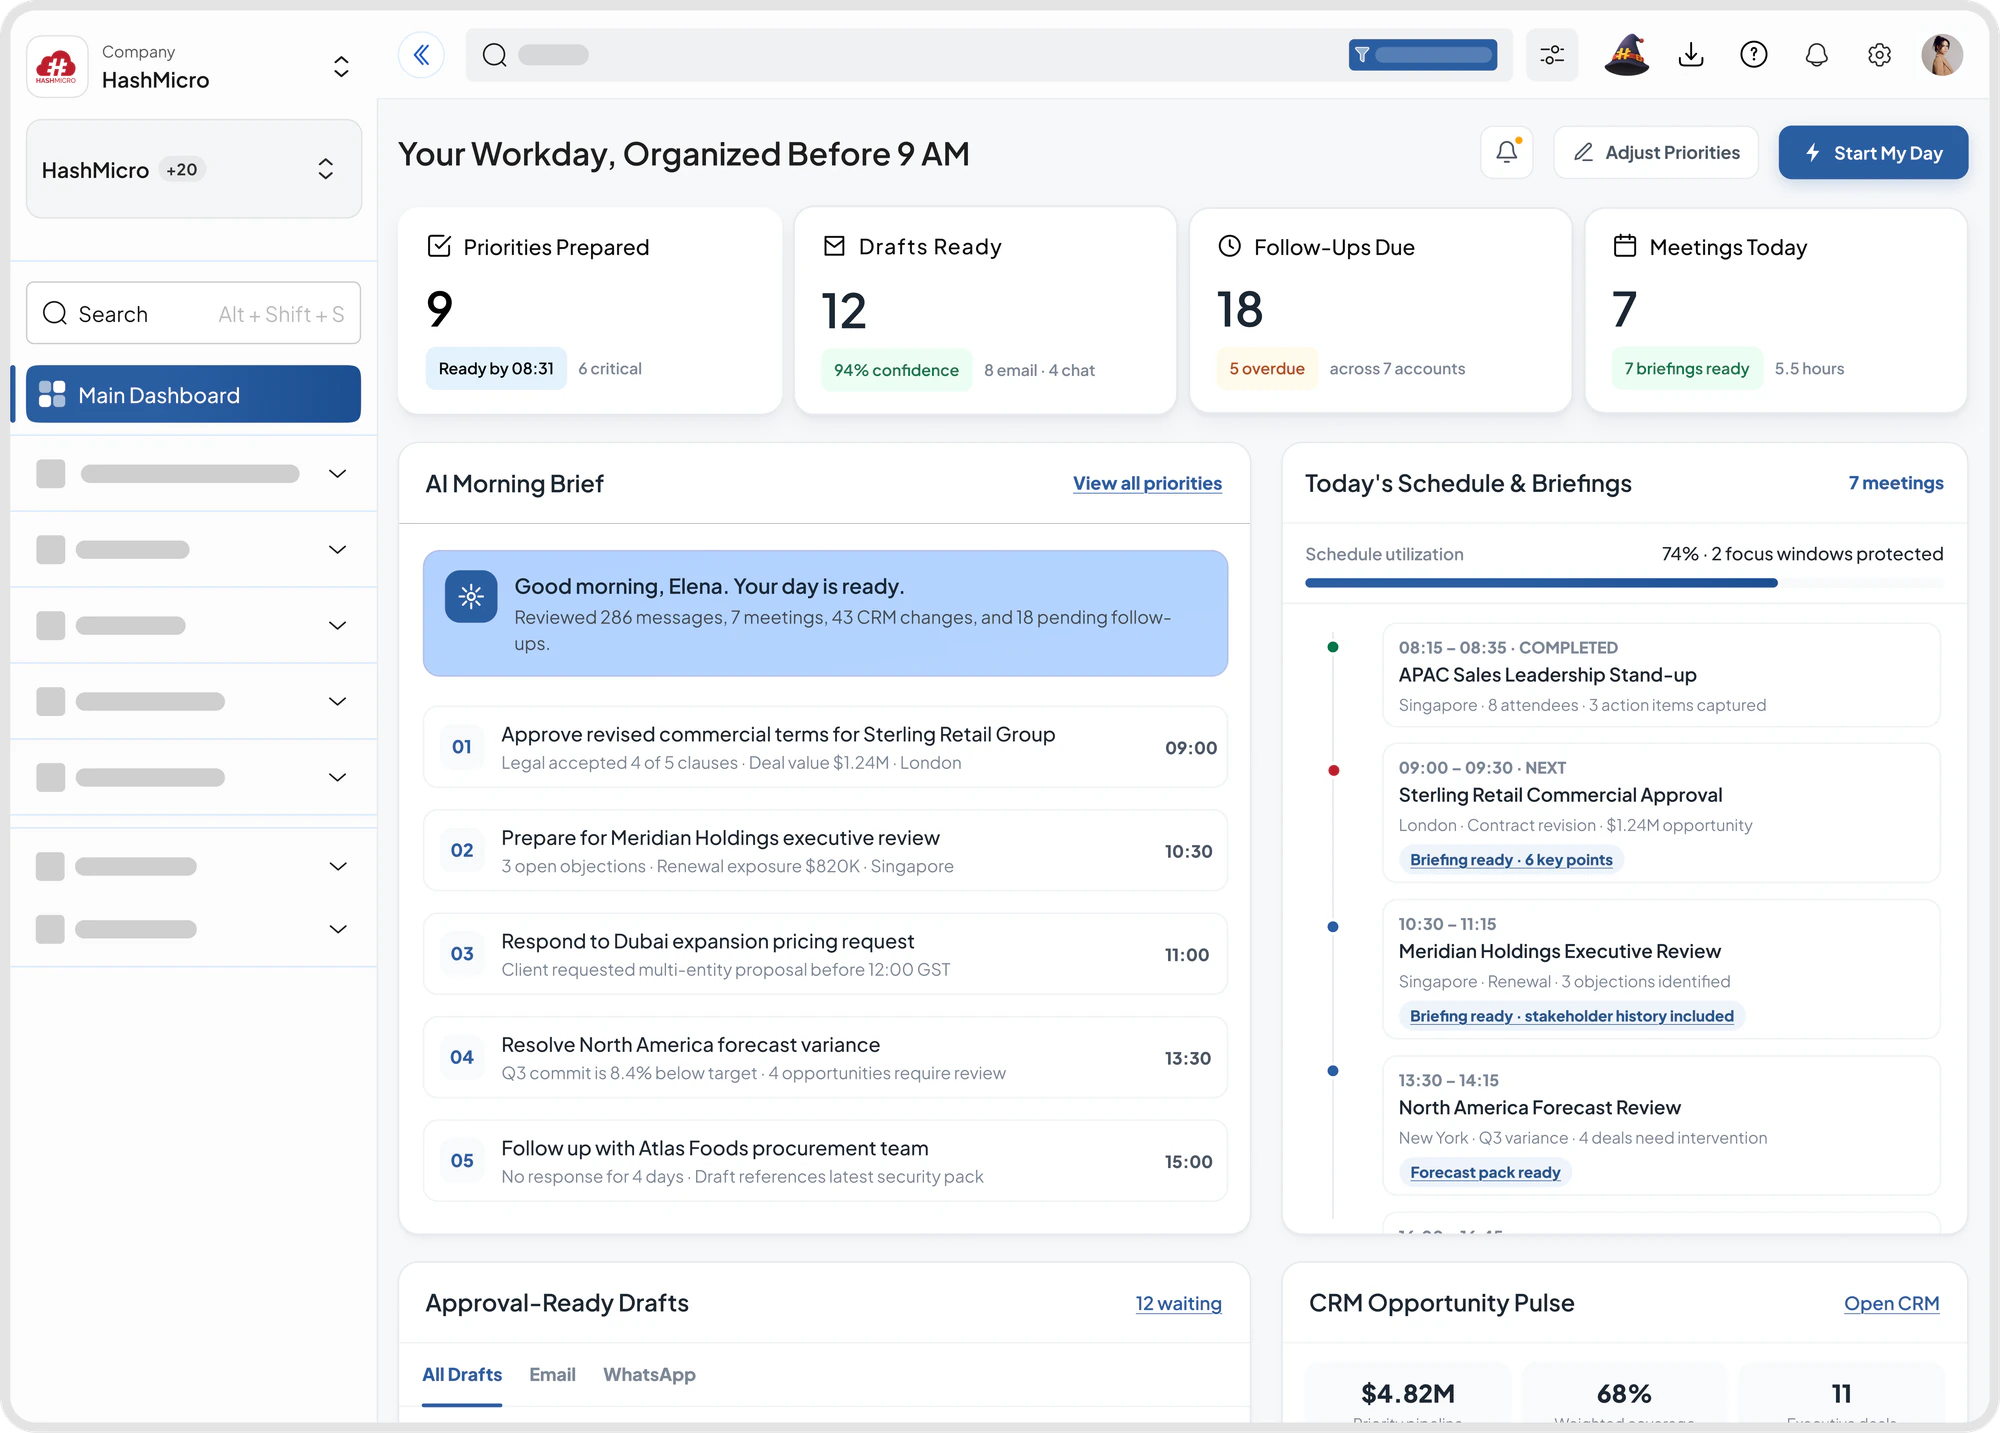
Task: Click the Adjust Priorities button
Action: [x=1656, y=152]
